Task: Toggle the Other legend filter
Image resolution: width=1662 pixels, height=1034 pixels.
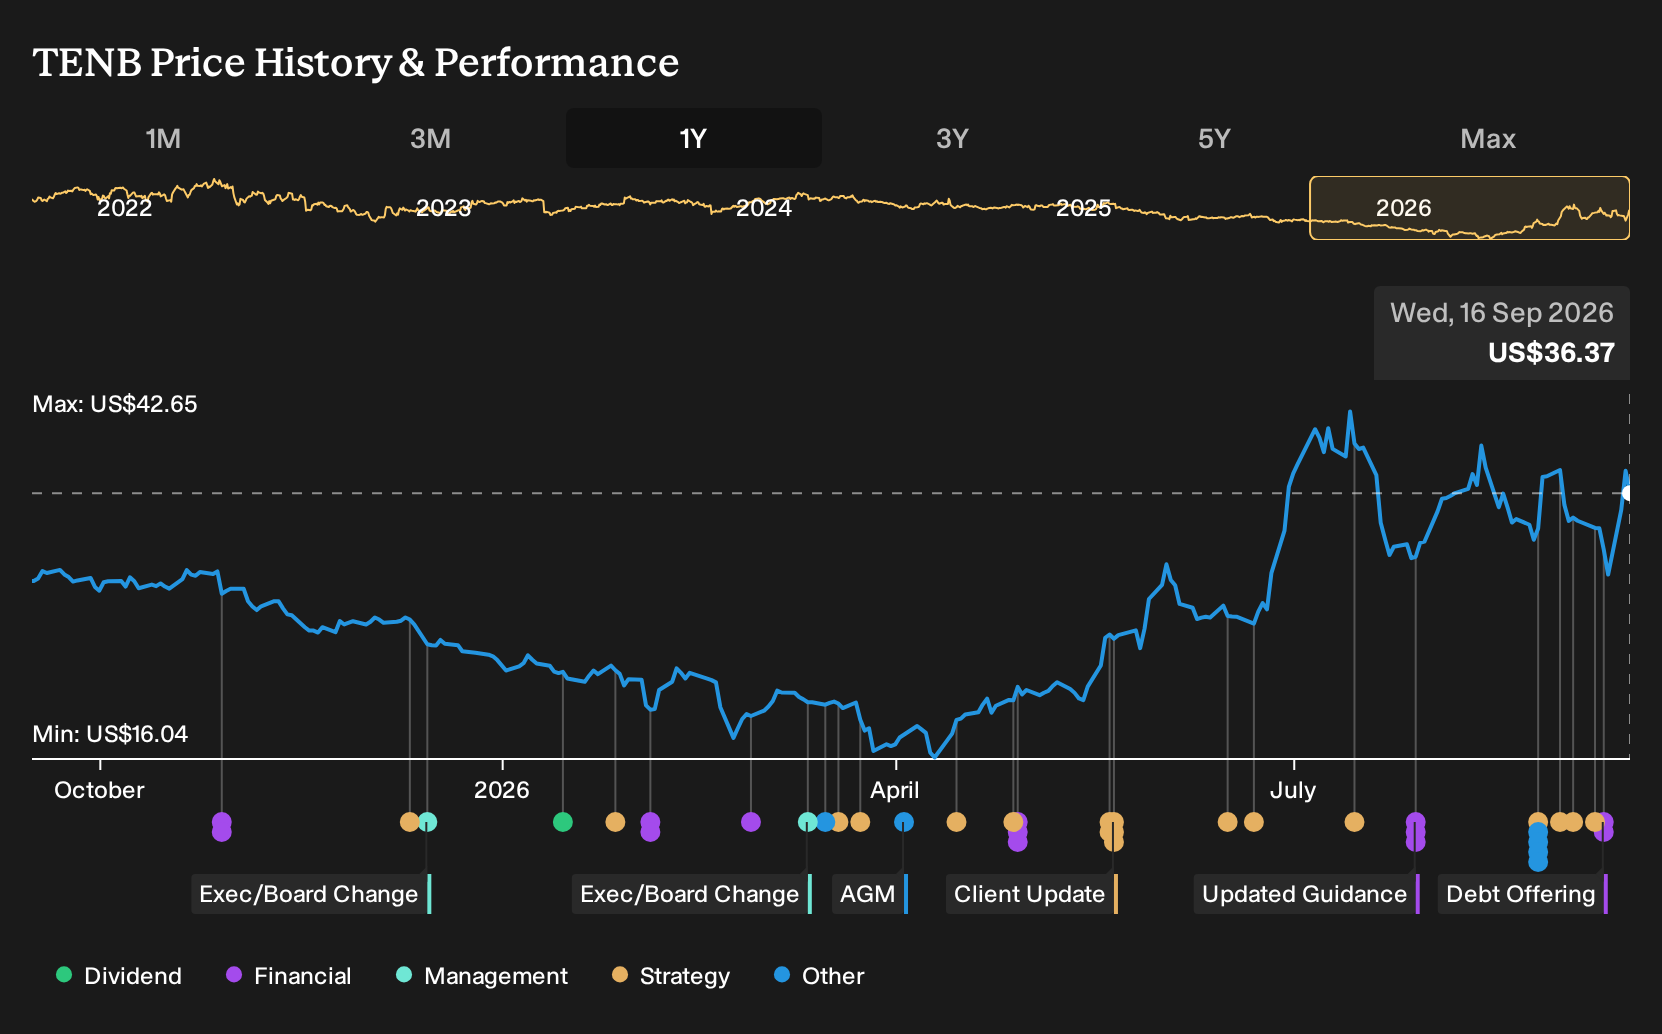Action: pyautogui.click(x=819, y=976)
